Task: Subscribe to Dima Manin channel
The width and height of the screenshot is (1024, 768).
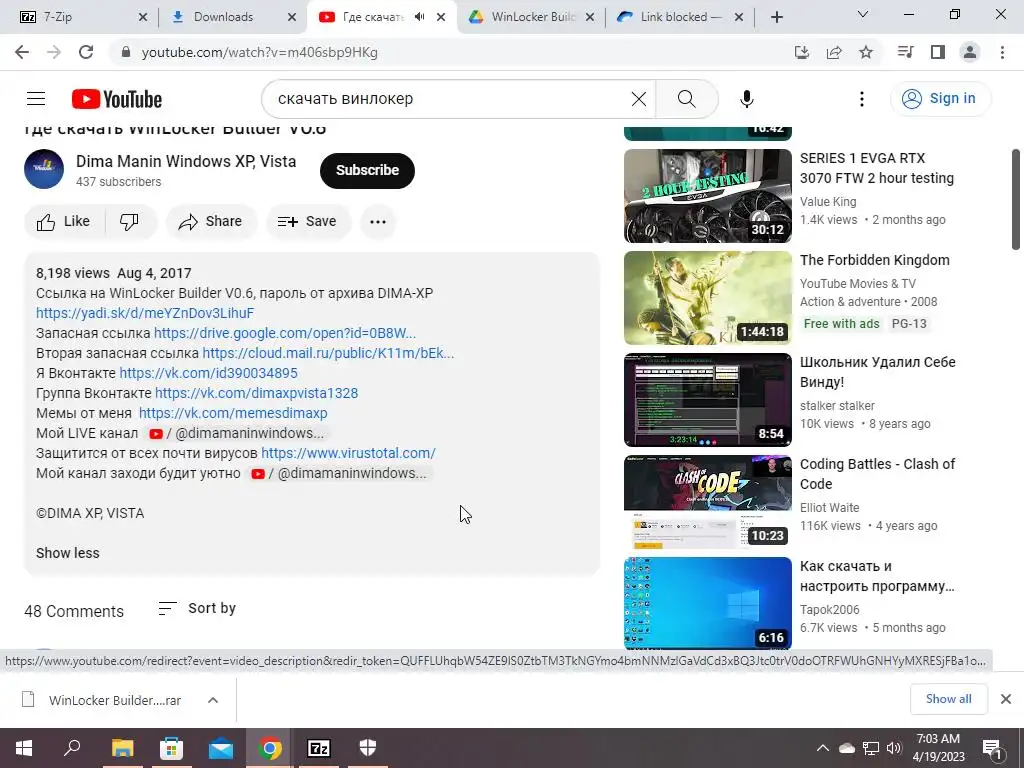Action: click(x=367, y=170)
